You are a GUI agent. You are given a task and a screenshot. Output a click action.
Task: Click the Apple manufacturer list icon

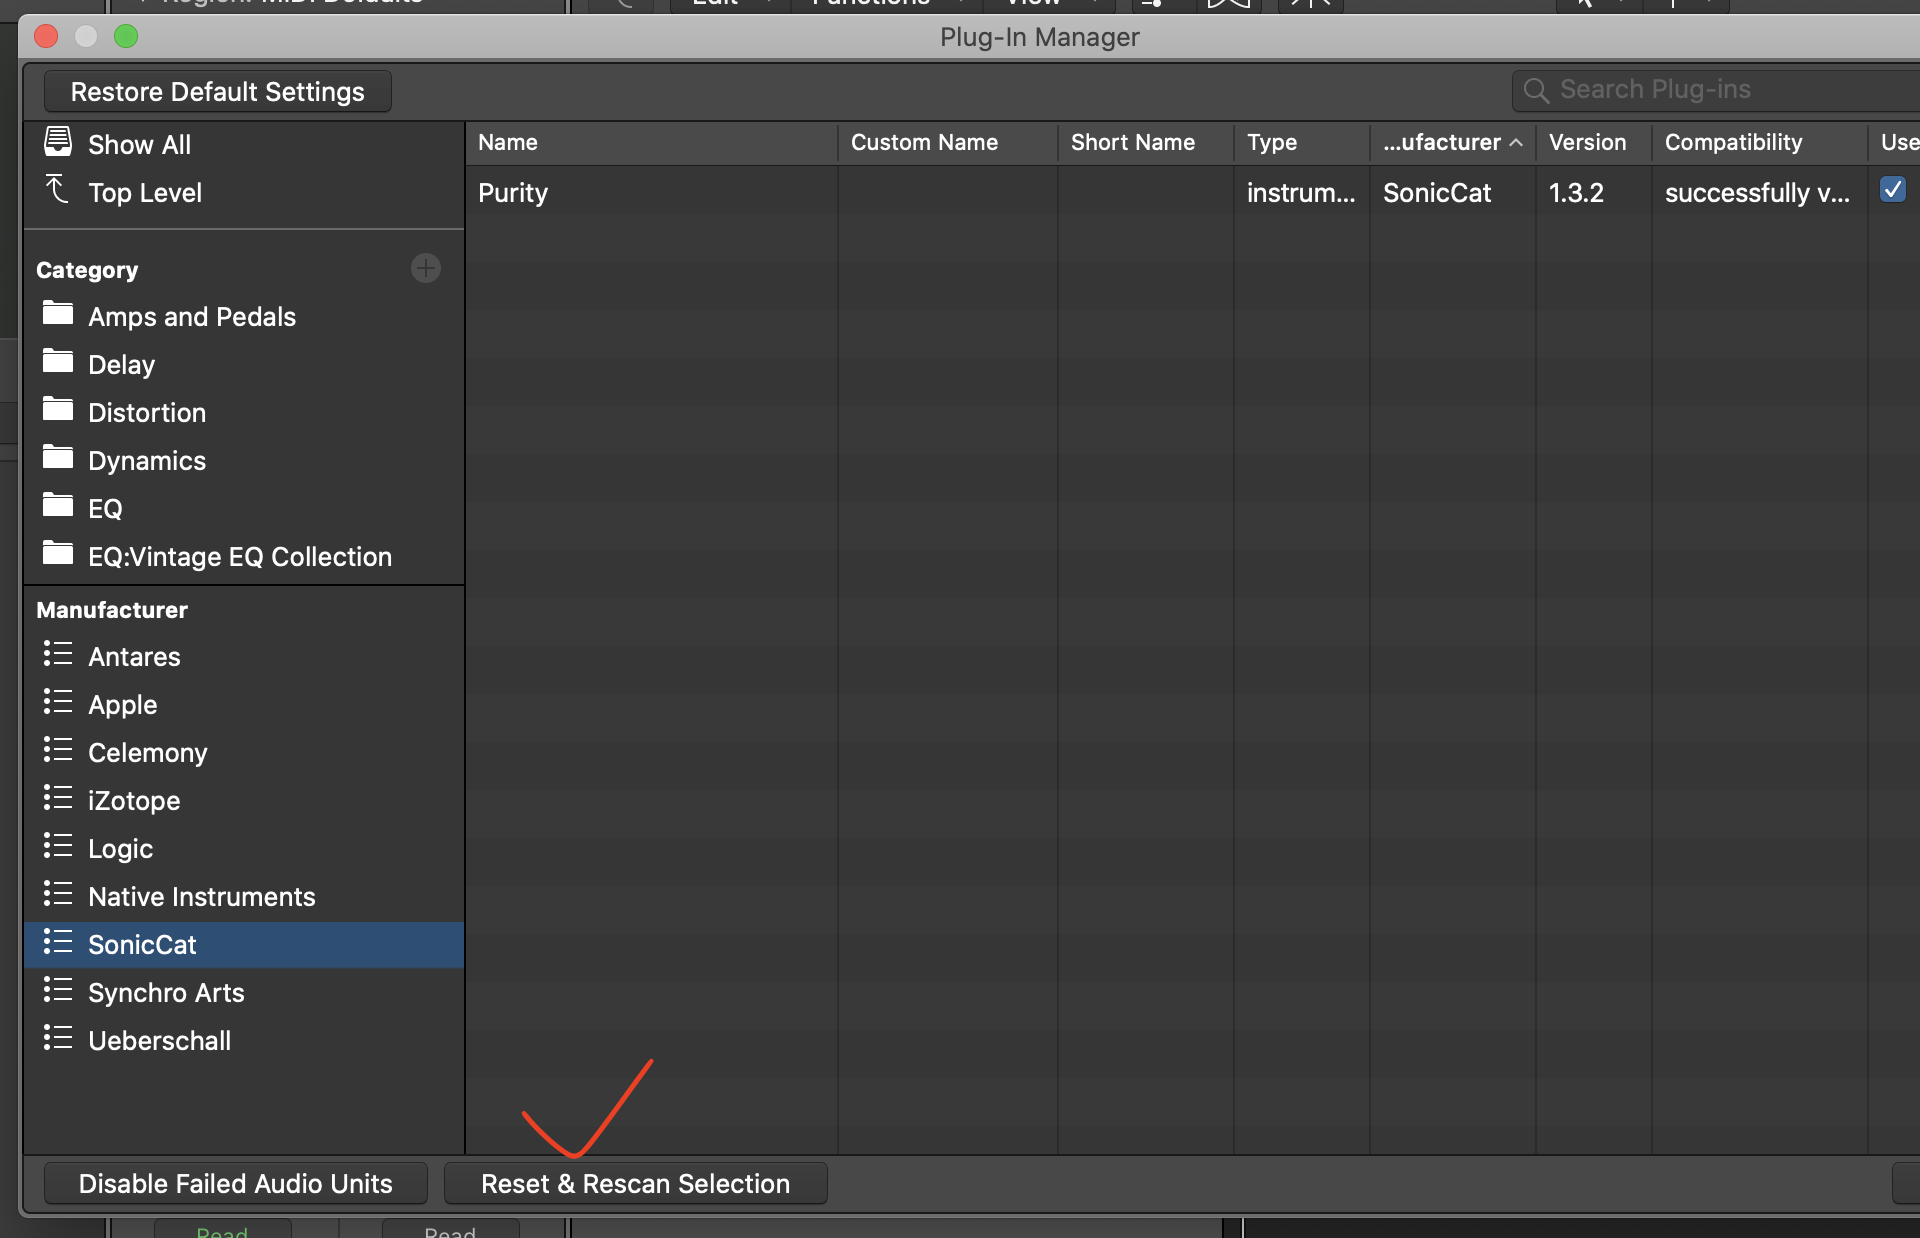pos(58,702)
